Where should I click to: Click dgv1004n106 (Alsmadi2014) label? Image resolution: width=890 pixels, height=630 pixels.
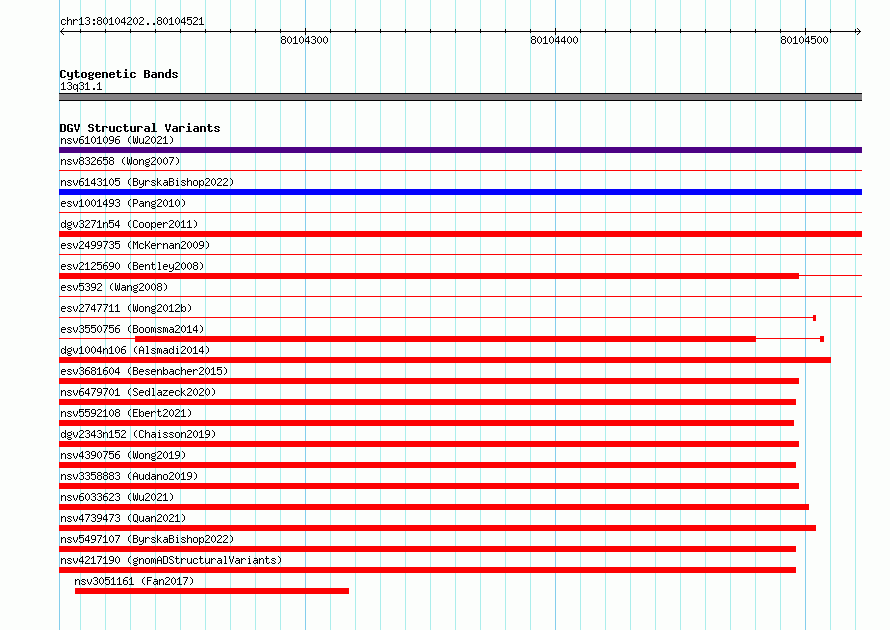[x=135, y=350]
